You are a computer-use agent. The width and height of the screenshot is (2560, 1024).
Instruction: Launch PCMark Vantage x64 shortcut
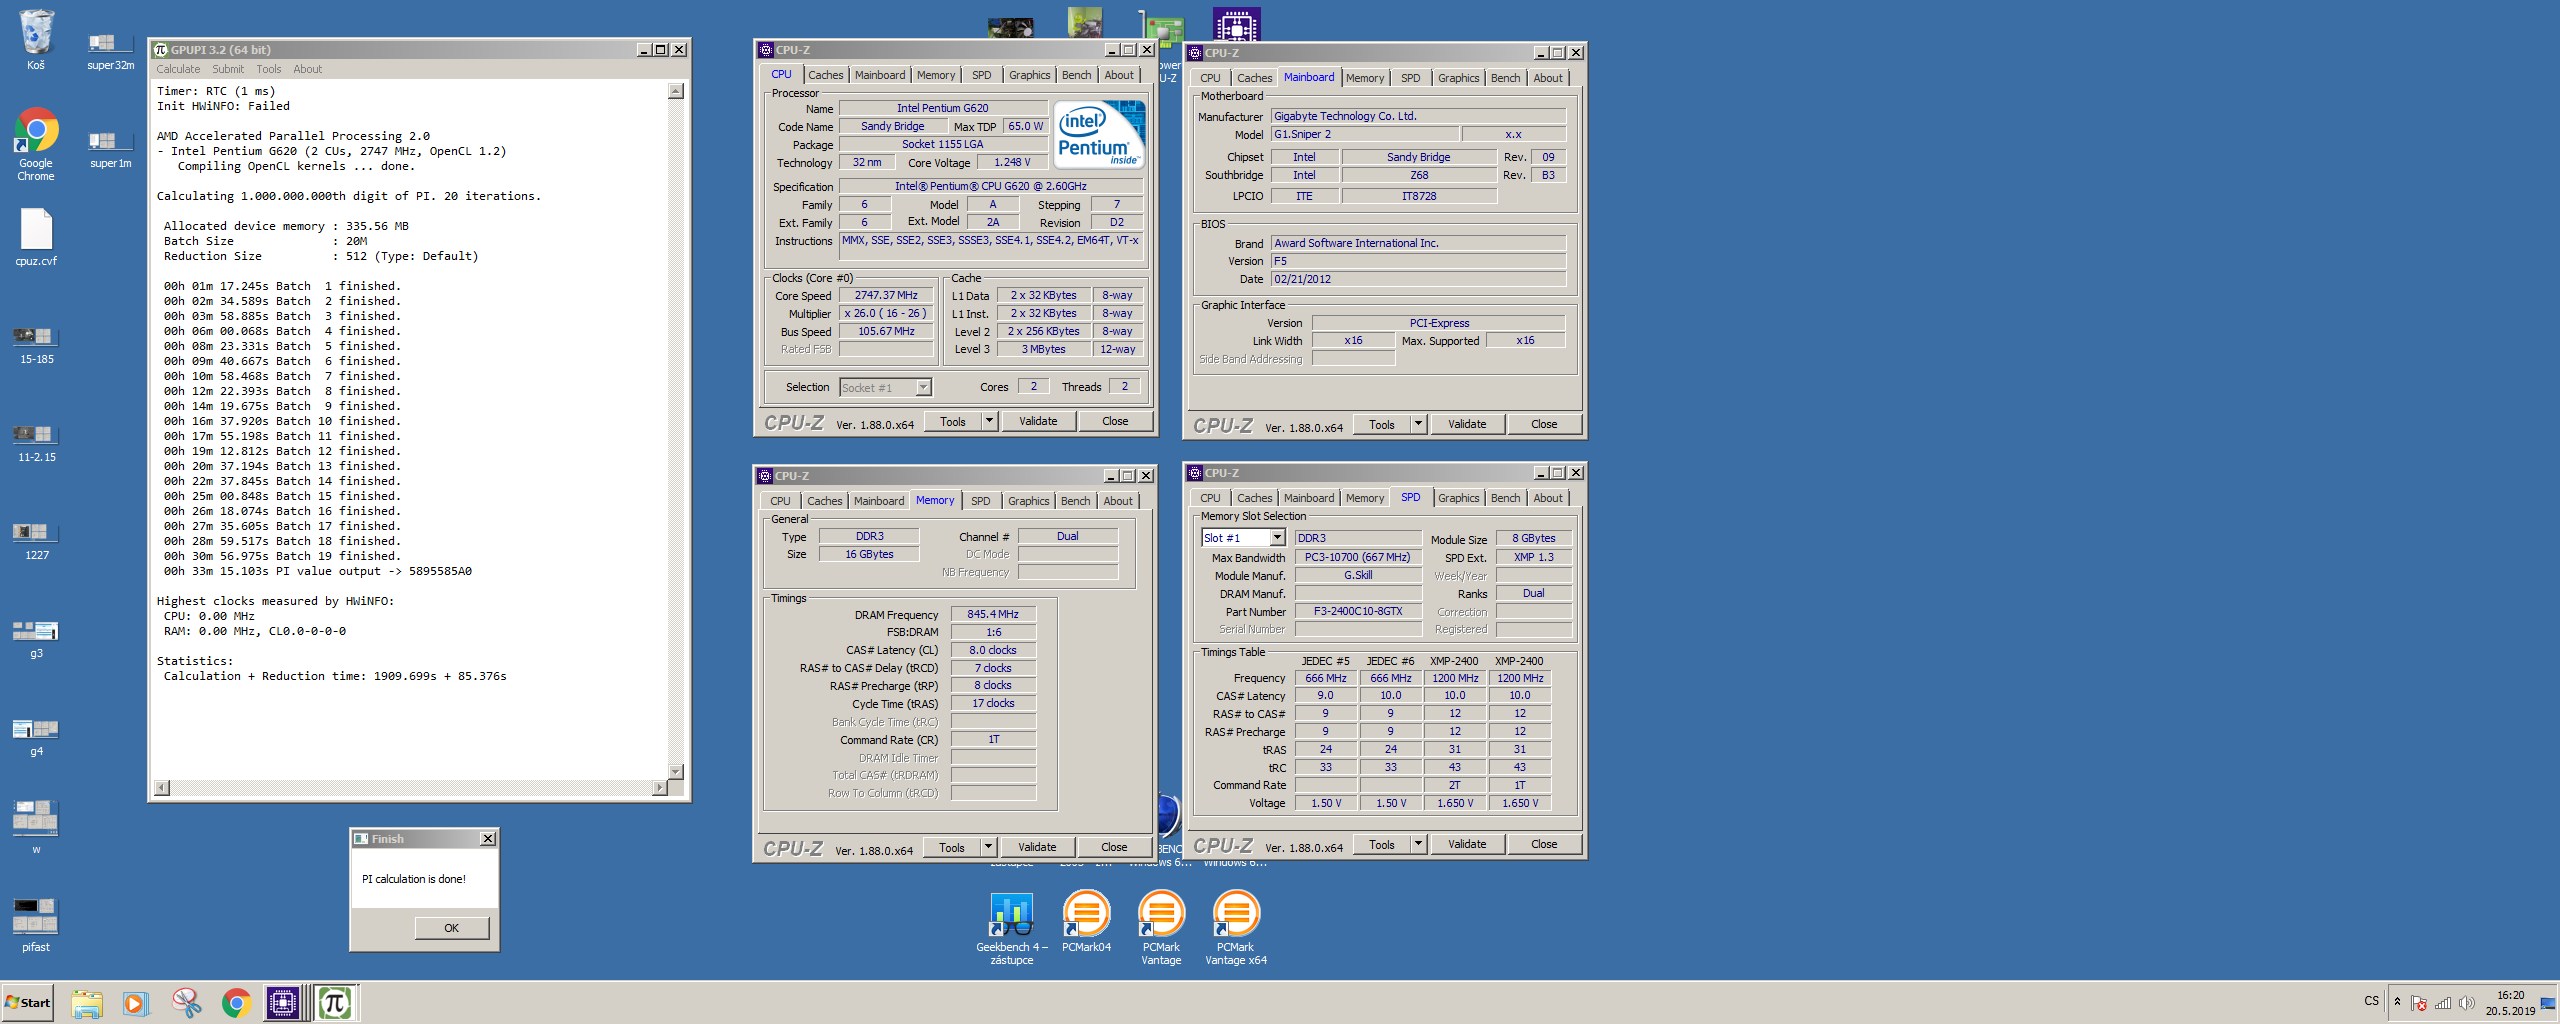[1236, 927]
